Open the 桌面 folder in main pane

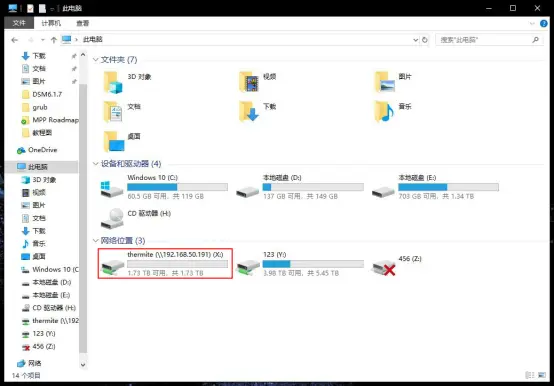click(114, 141)
